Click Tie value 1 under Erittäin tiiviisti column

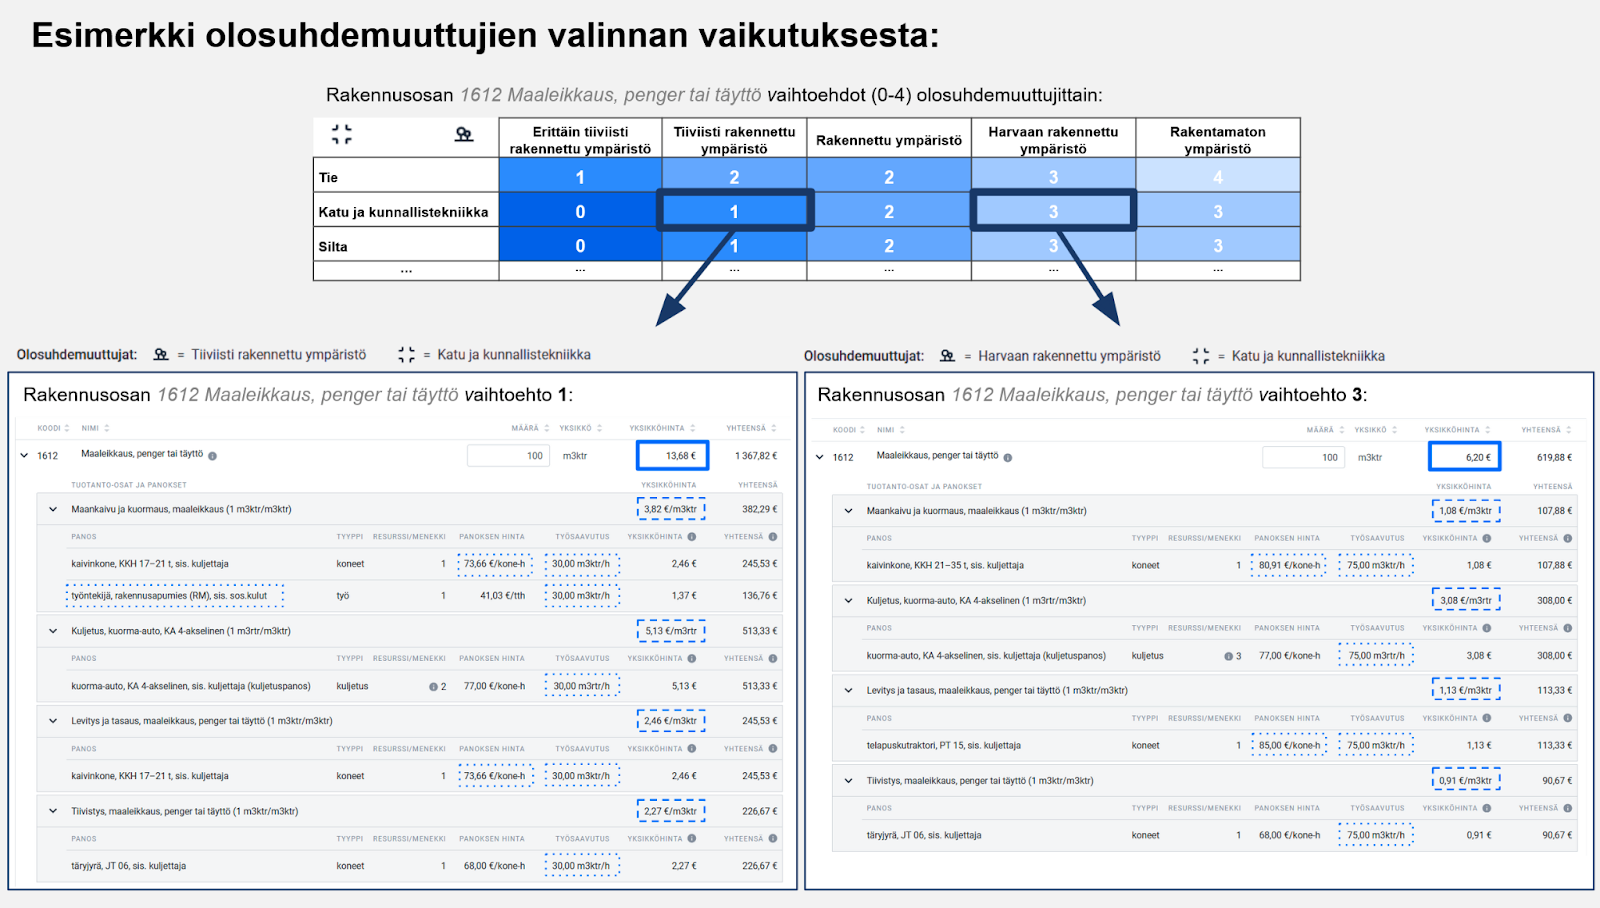(x=580, y=176)
